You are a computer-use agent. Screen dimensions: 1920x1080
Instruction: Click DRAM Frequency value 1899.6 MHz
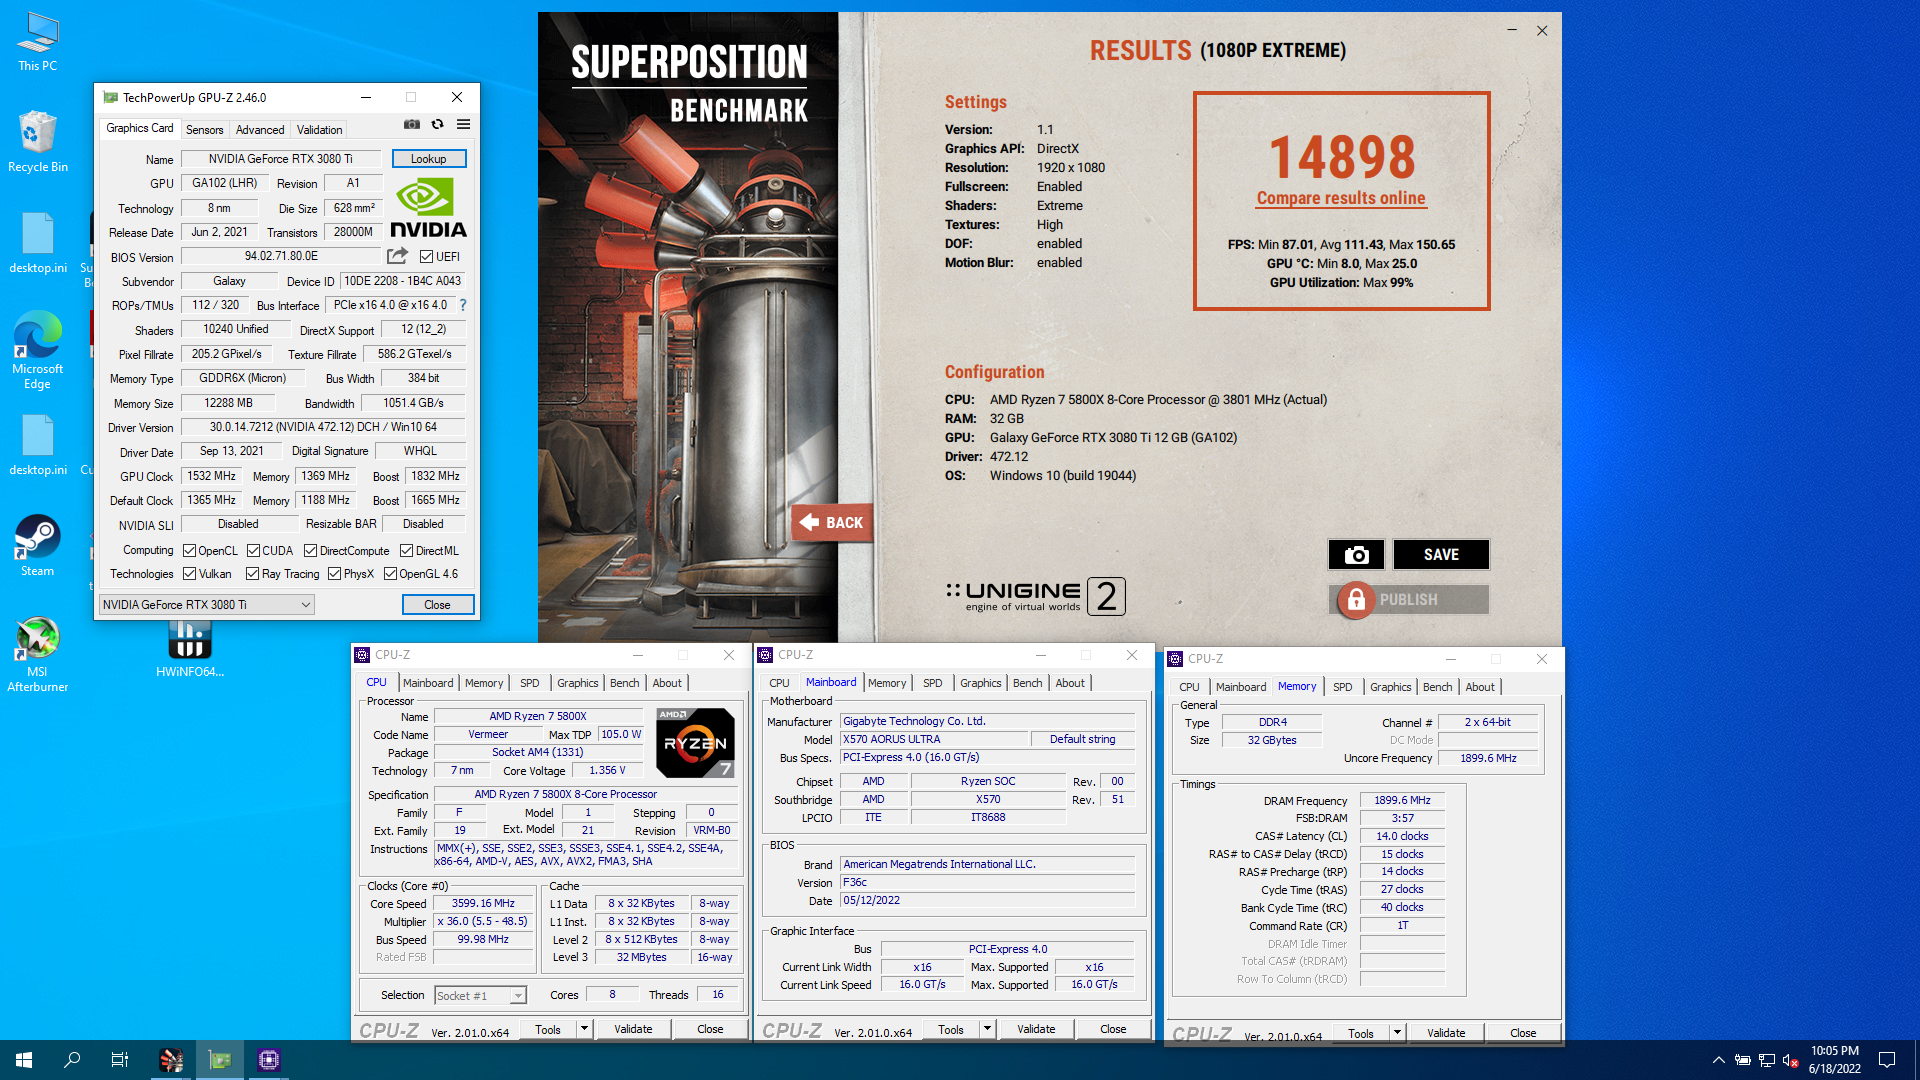pyautogui.click(x=1402, y=800)
